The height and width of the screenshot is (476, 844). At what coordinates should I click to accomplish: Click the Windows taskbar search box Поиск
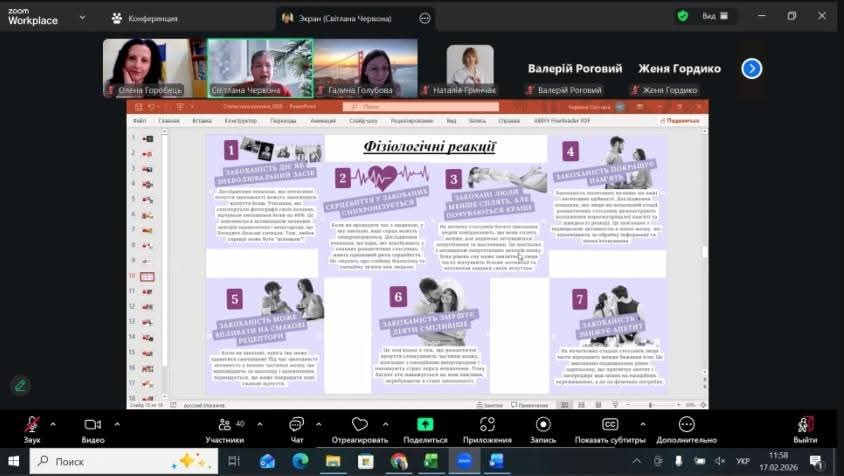click(105, 461)
